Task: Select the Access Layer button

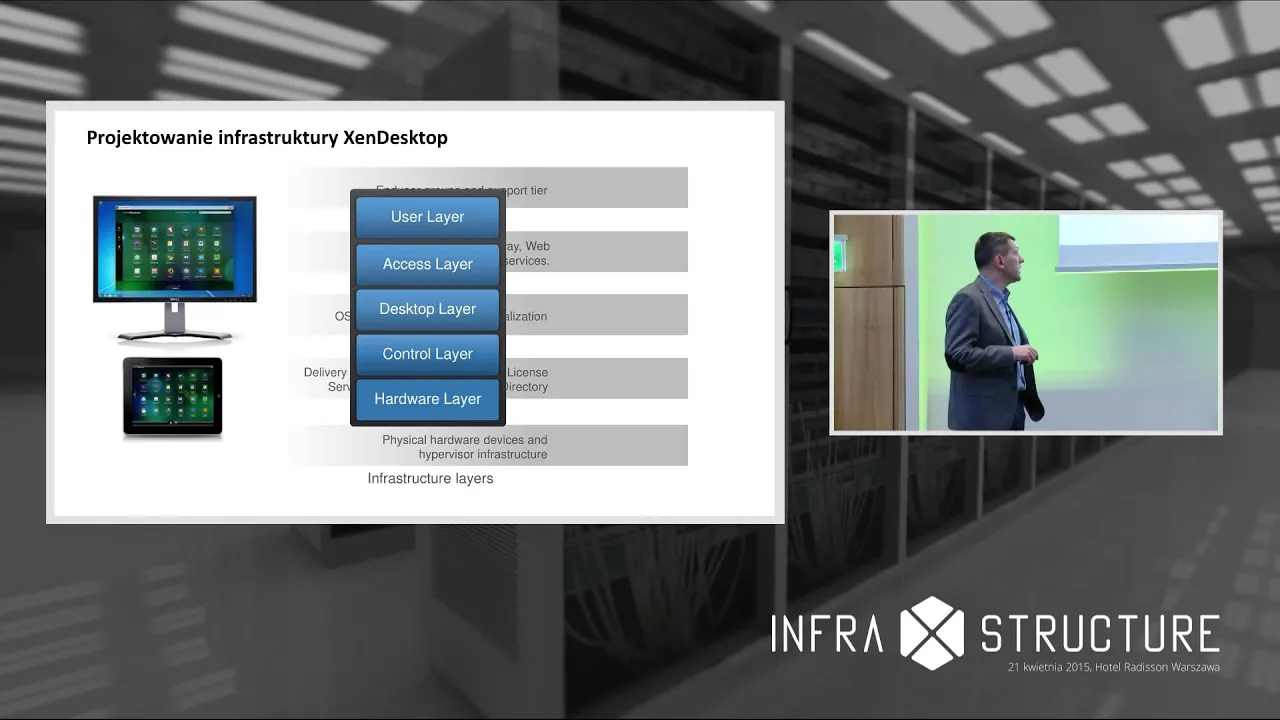Action: tap(427, 264)
